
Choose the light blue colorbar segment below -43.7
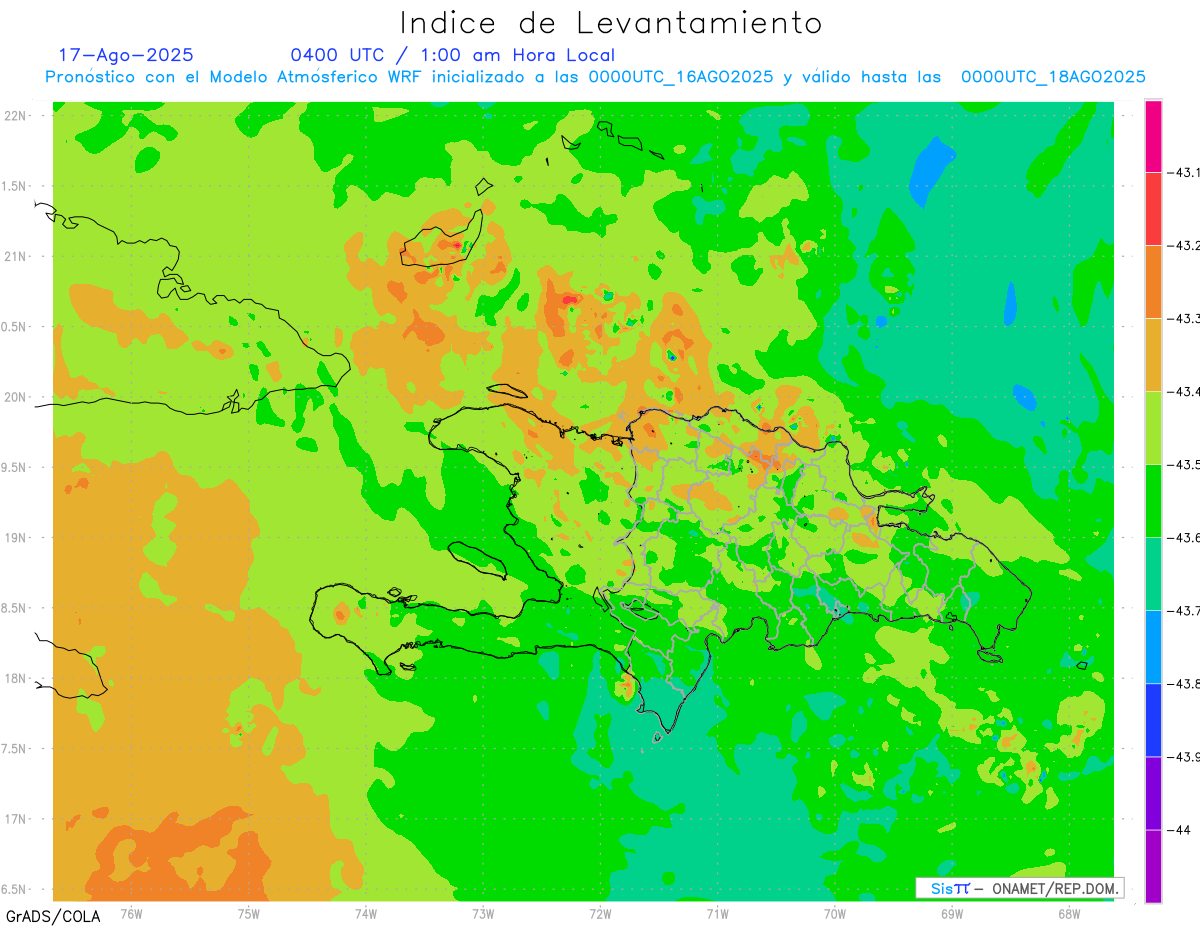[x=1153, y=647]
